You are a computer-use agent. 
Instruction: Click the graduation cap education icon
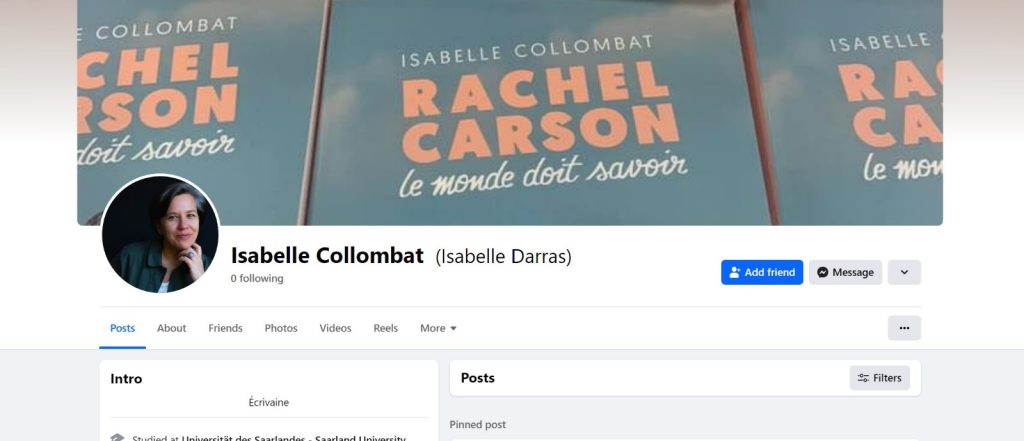point(117,438)
